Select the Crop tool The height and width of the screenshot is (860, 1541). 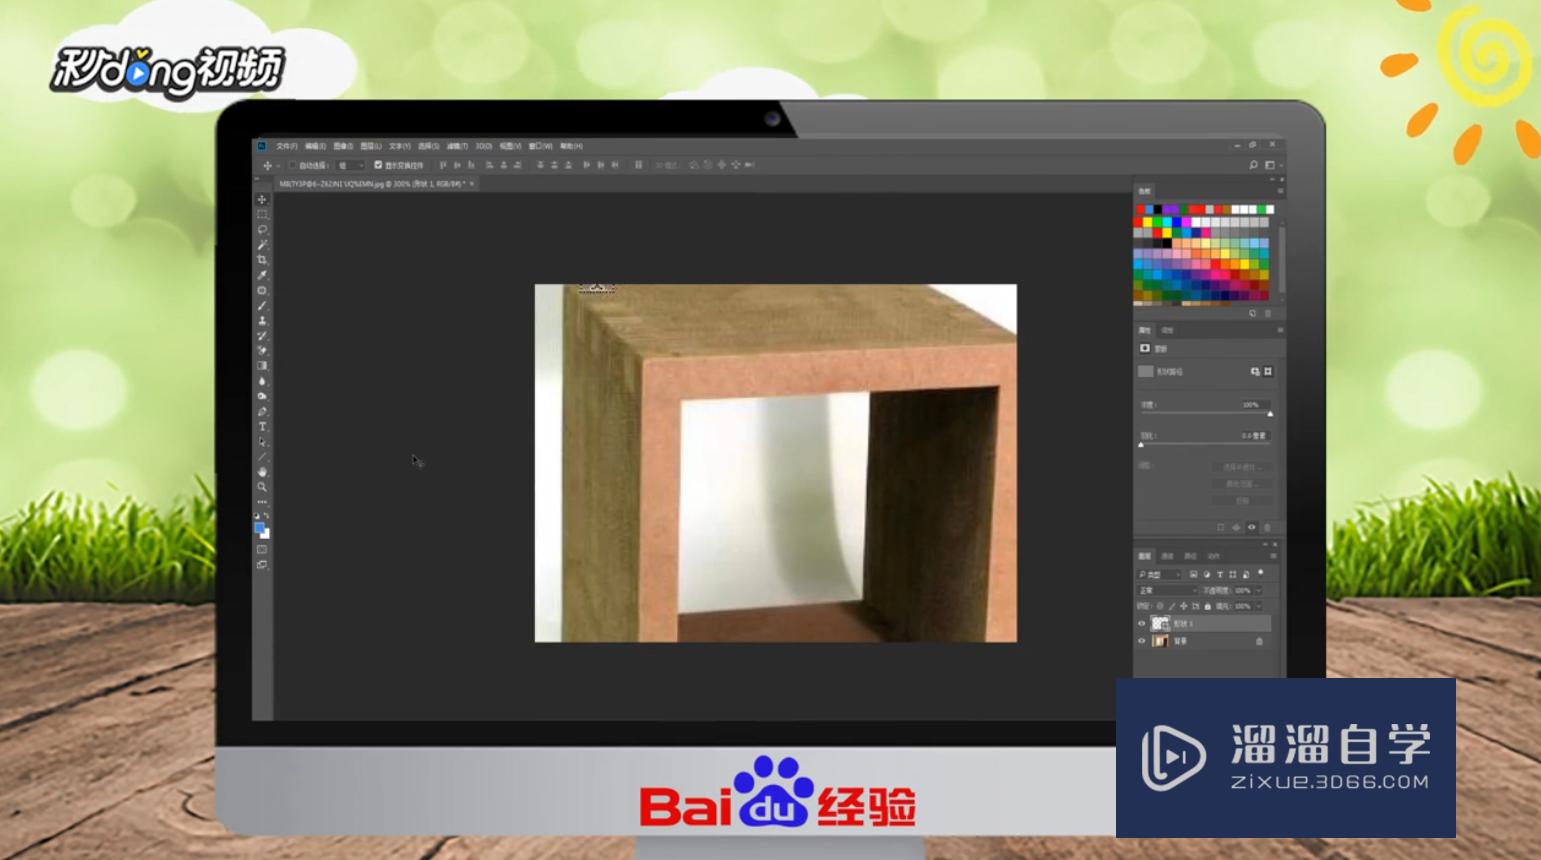[x=262, y=259]
